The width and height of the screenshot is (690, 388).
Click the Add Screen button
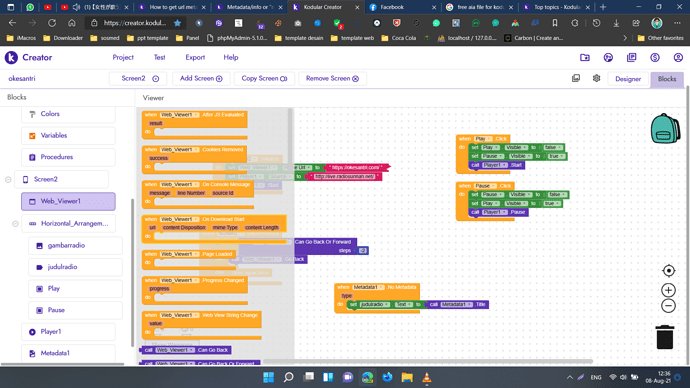click(x=201, y=78)
